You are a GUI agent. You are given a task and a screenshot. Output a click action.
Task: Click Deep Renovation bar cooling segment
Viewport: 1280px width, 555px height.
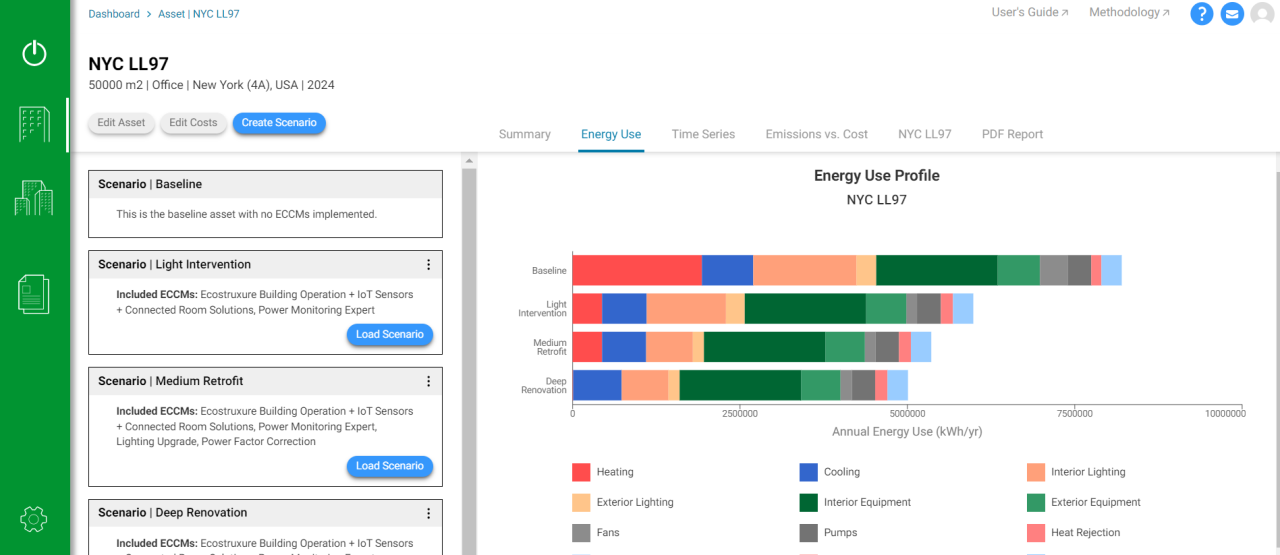[597, 385]
